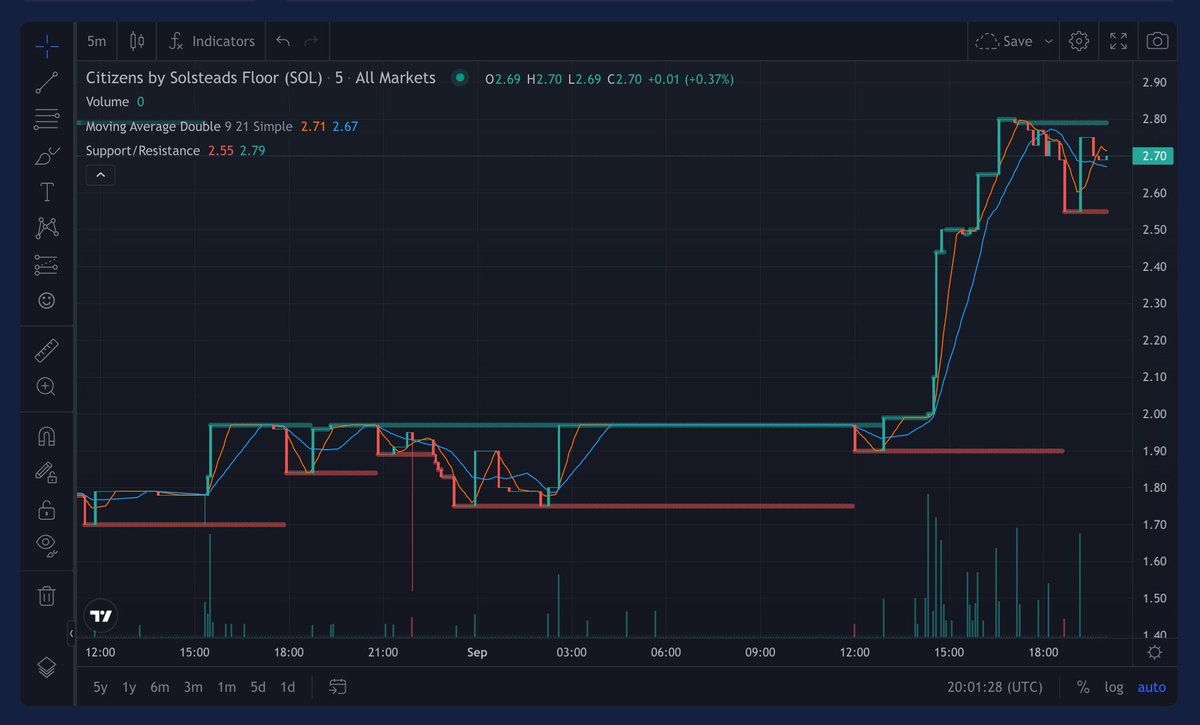The height and width of the screenshot is (725, 1200).
Task: Set date range to 3m
Action: click(x=193, y=687)
